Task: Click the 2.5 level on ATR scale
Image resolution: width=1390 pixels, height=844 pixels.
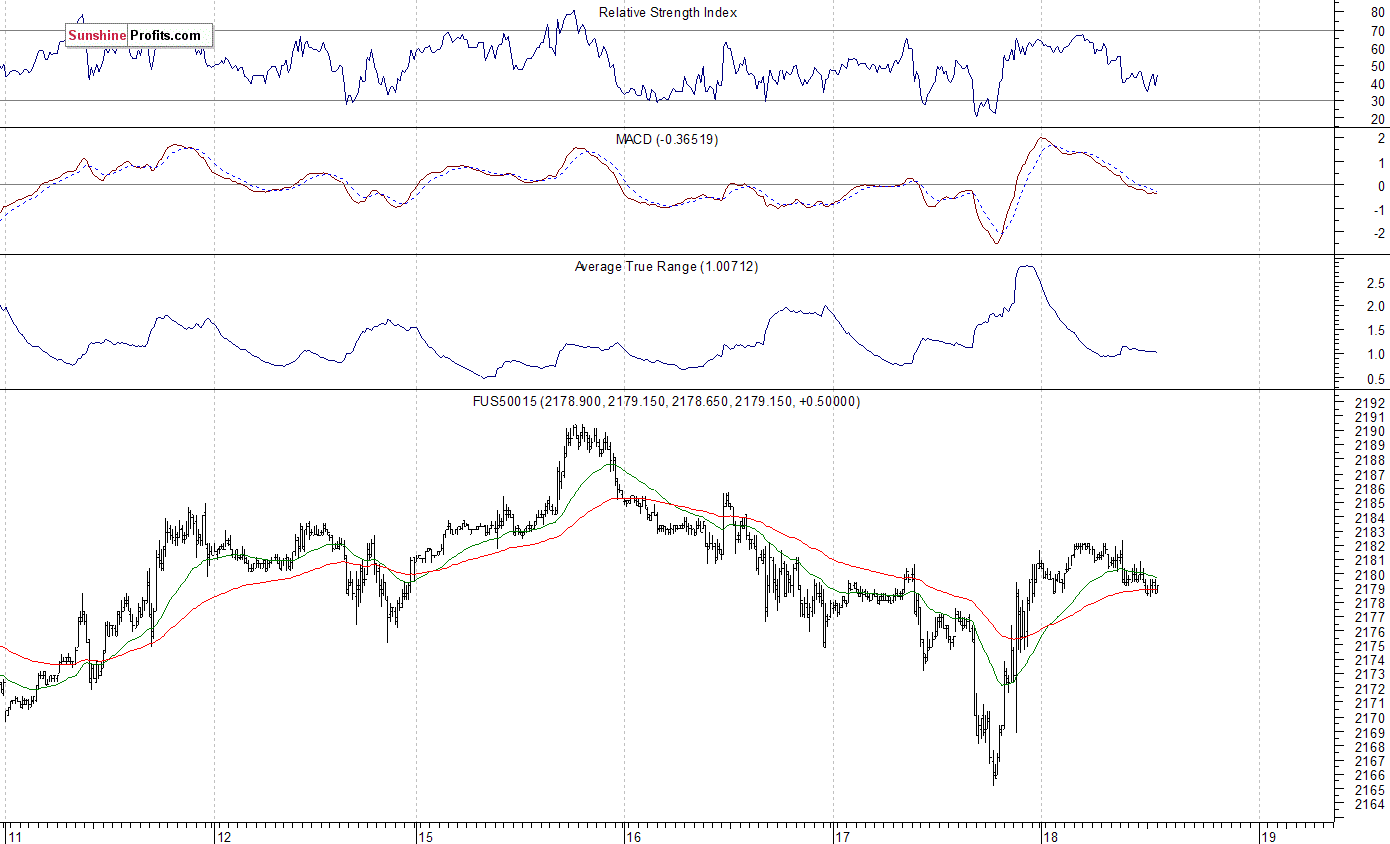Action: pyautogui.click(x=1376, y=284)
